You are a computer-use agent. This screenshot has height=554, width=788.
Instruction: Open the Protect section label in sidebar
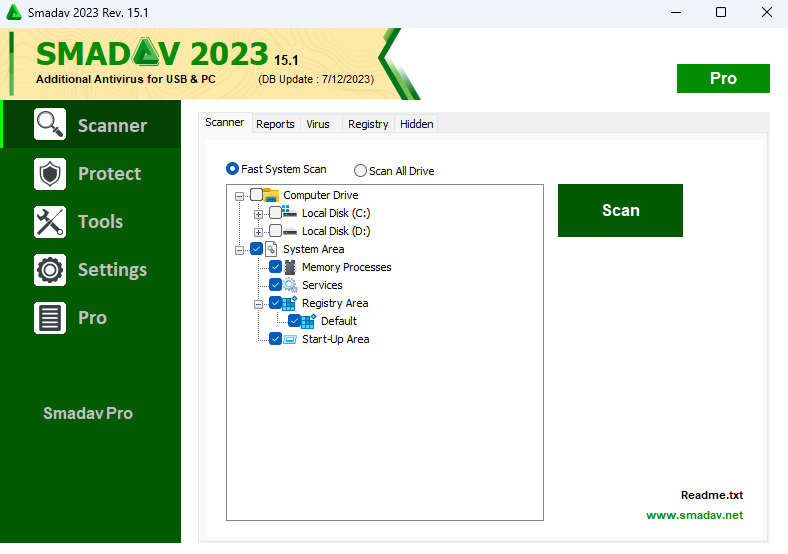pyautogui.click(x=110, y=174)
